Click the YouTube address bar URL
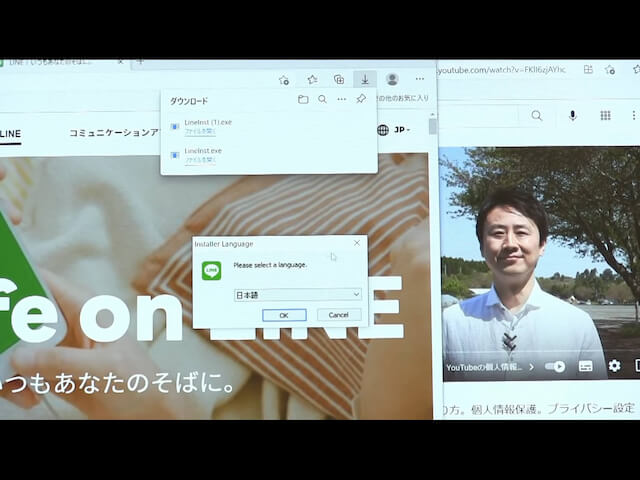 pyautogui.click(x=502, y=70)
